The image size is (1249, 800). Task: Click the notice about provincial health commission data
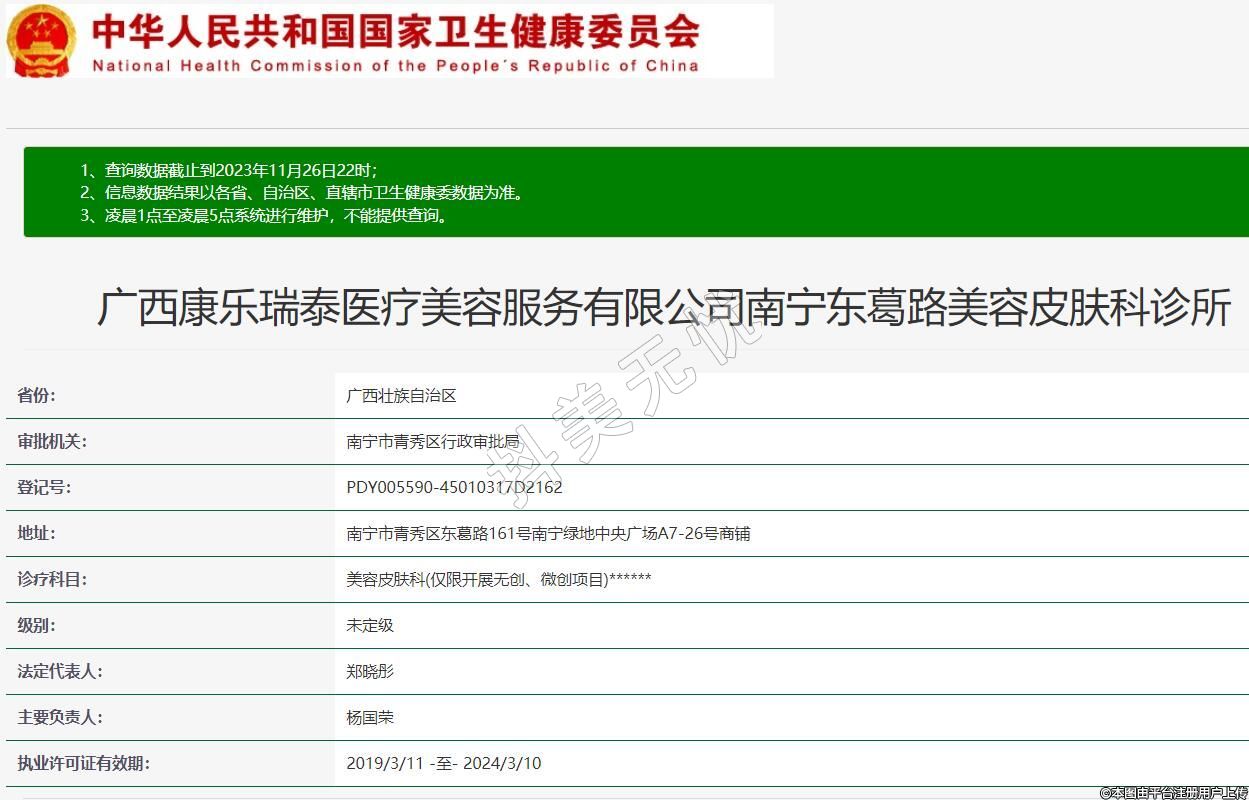[x=301, y=193]
